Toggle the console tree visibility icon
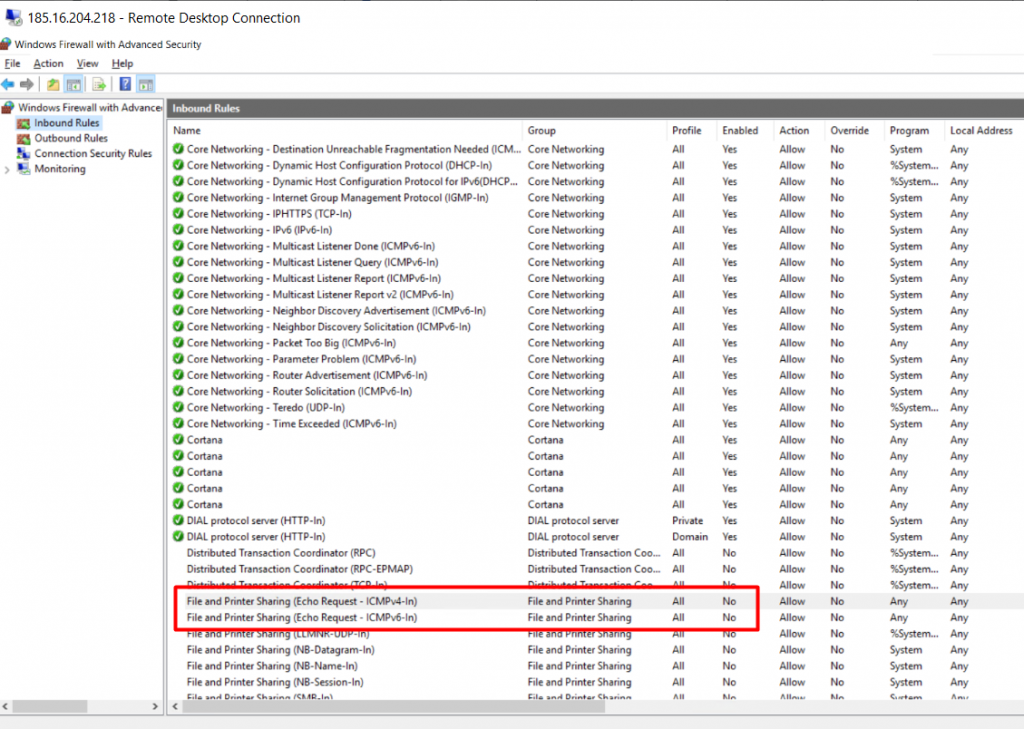The image size is (1024, 729). (x=74, y=84)
